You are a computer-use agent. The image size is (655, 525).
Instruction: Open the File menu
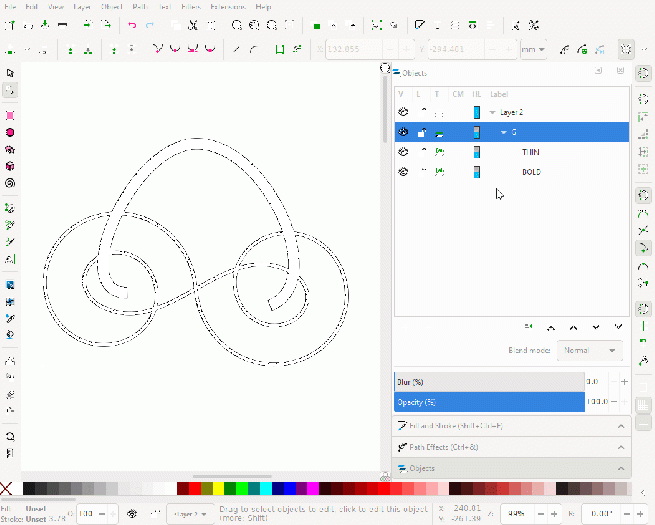click(8, 6)
